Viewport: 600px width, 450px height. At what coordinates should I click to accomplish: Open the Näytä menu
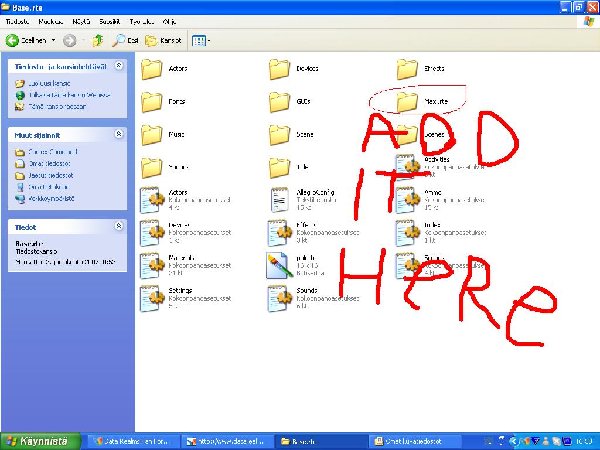point(81,22)
